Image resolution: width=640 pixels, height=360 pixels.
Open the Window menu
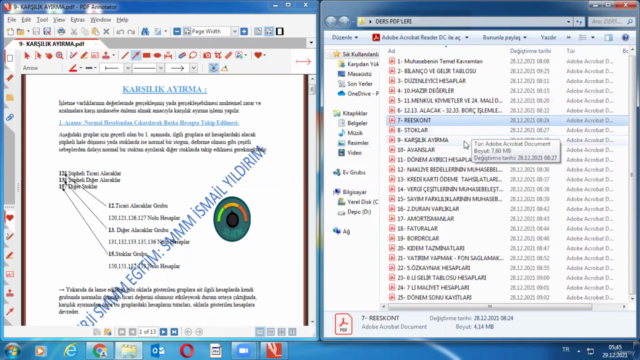point(100,20)
